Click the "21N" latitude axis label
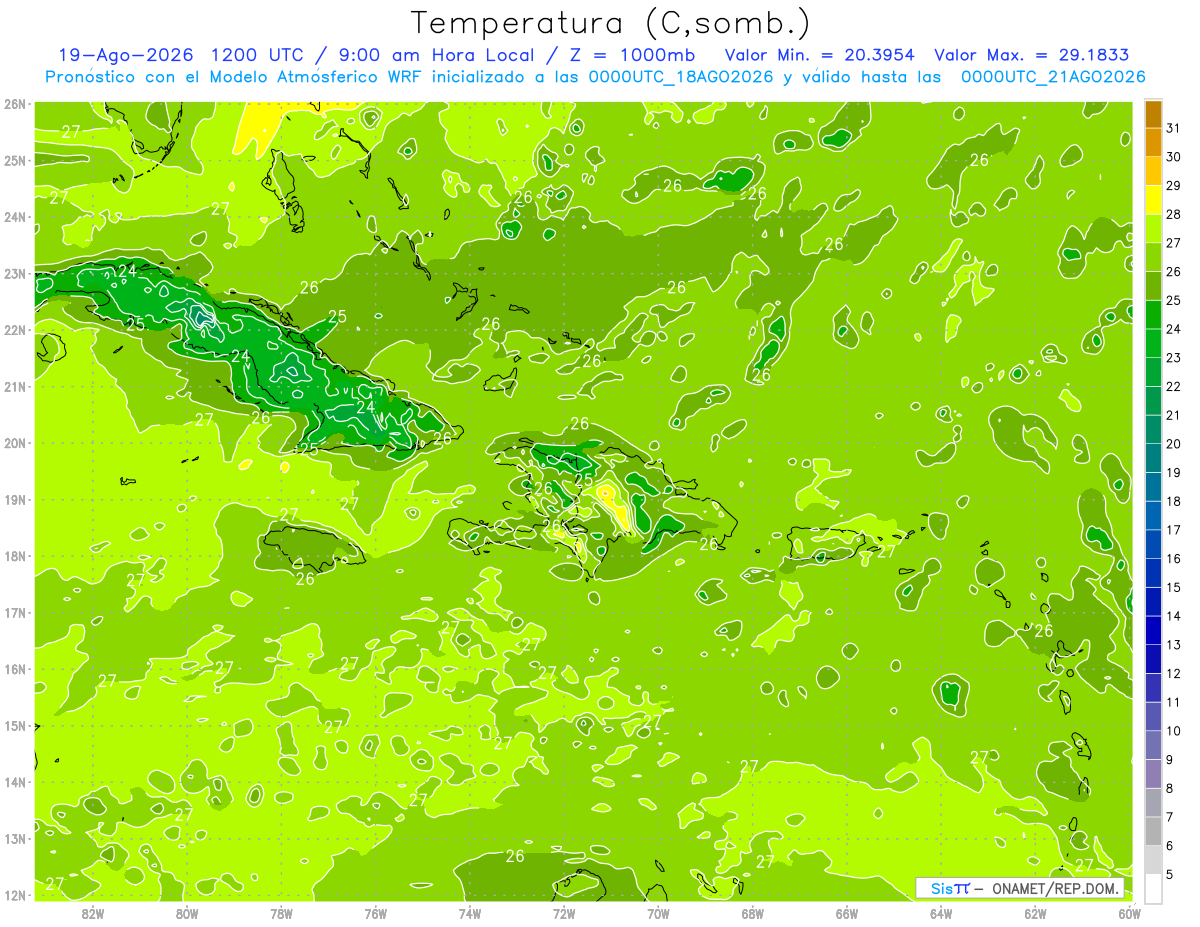Screen dimensions: 1200x927 [x=15, y=386]
